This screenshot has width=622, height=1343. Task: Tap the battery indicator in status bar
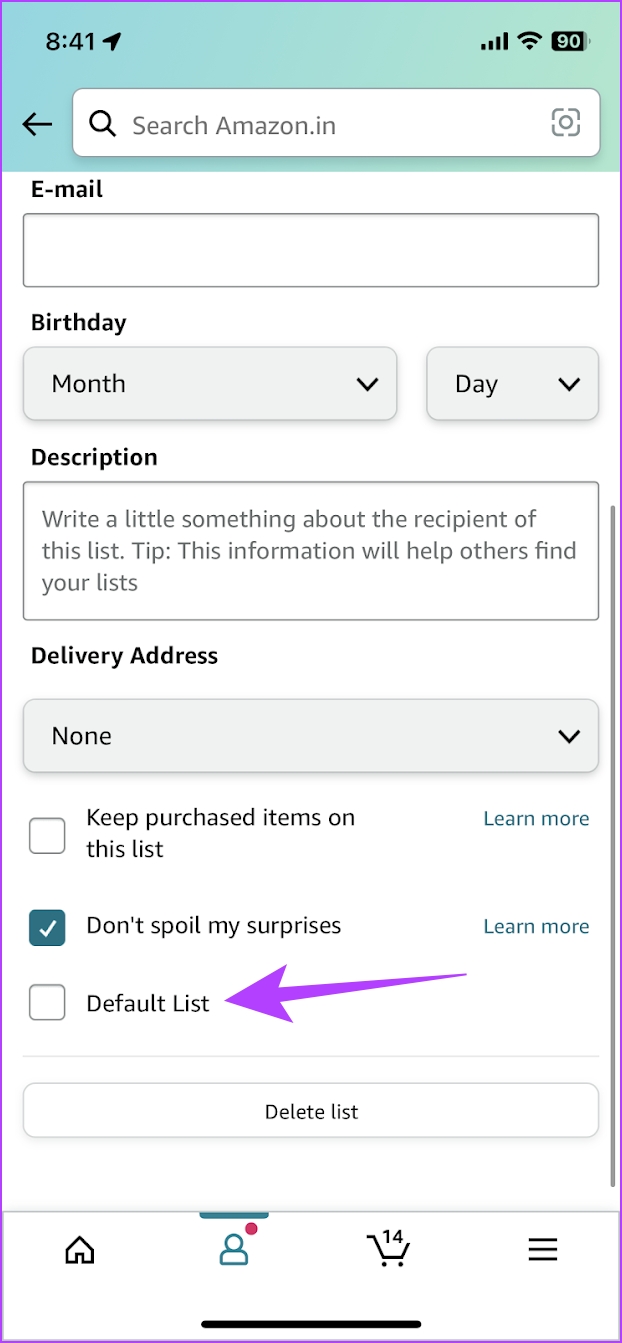[568, 41]
